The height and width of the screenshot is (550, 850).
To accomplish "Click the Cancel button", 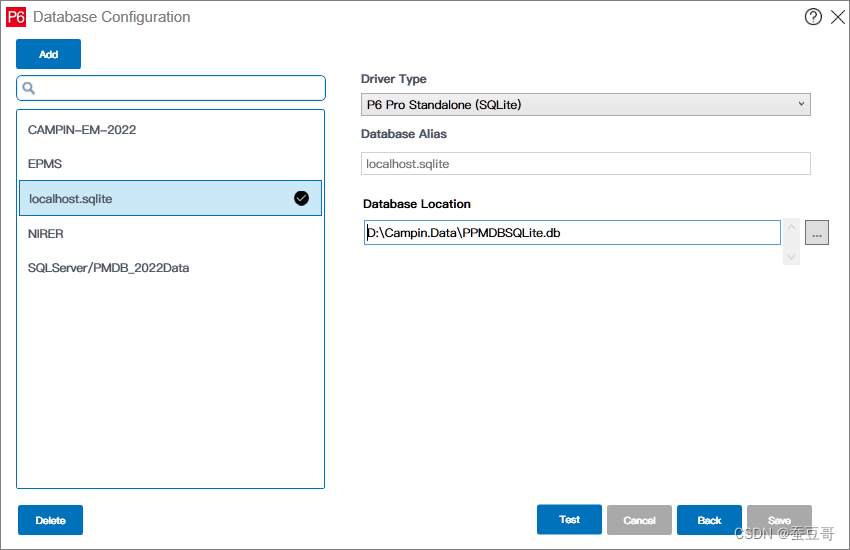I will pos(639,520).
